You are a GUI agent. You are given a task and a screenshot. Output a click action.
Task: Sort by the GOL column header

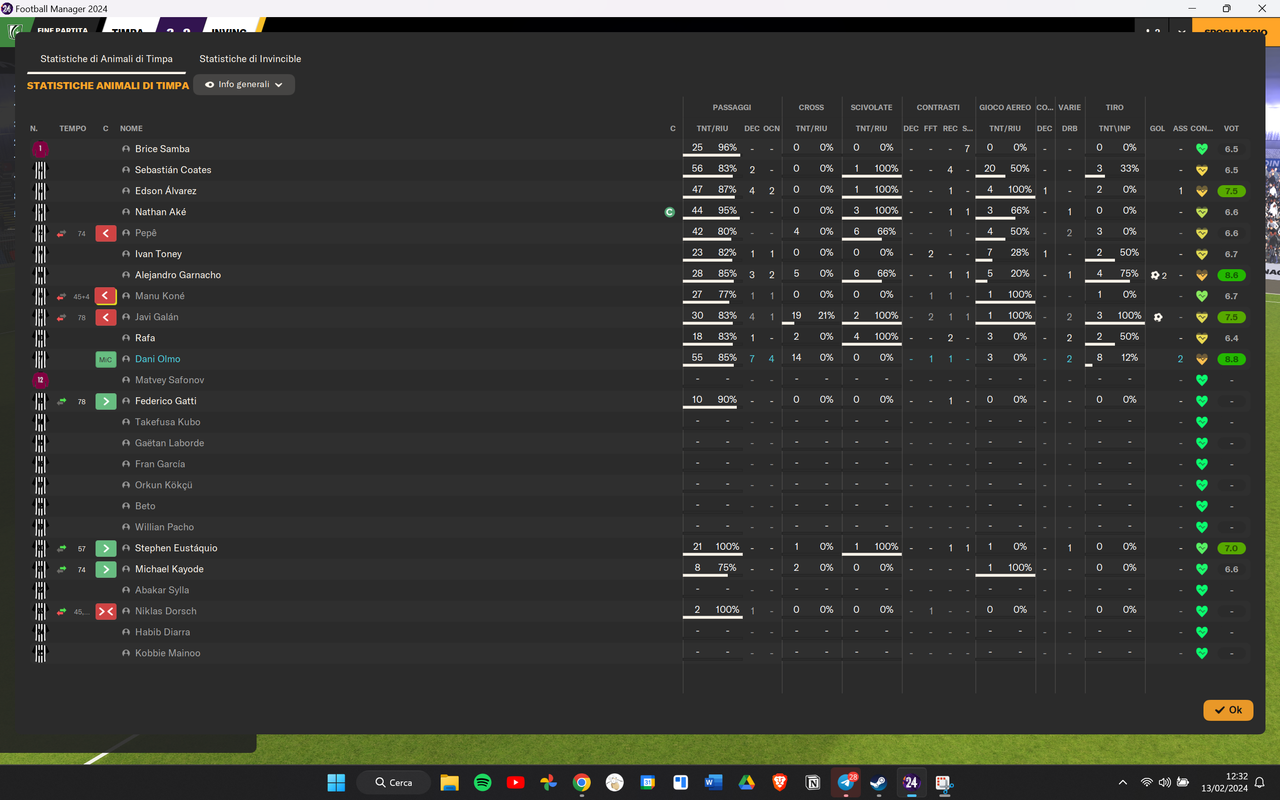click(x=1158, y=129)
